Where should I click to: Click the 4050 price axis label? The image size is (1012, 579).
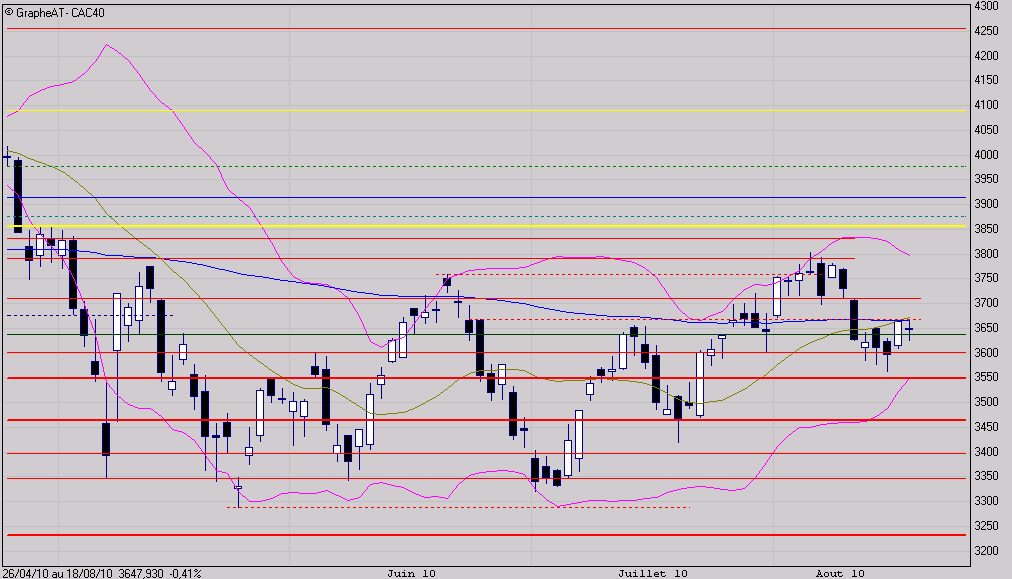986,130
